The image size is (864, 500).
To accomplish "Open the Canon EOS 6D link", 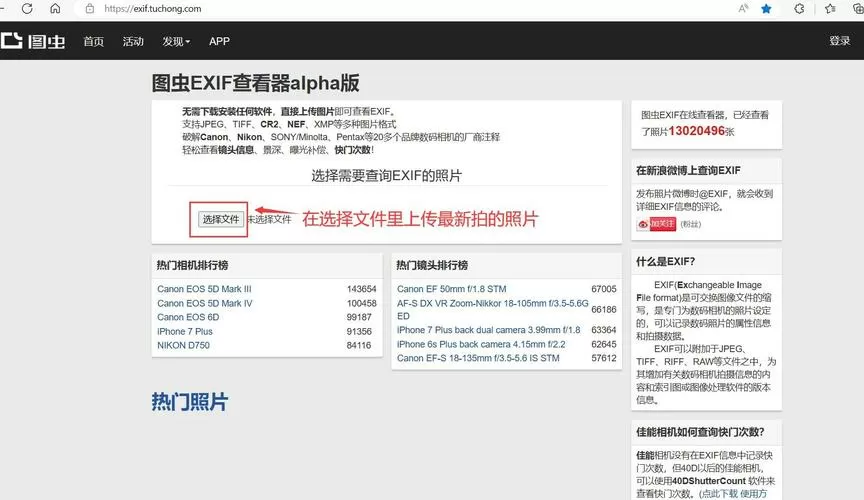I will [x=188, y=317].
